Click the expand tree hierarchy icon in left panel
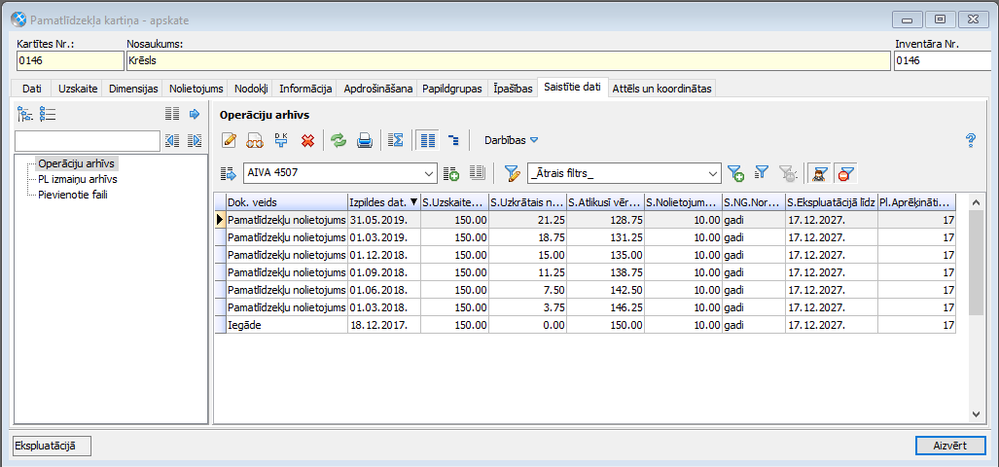The image size is (999, 467). [25, 115]
